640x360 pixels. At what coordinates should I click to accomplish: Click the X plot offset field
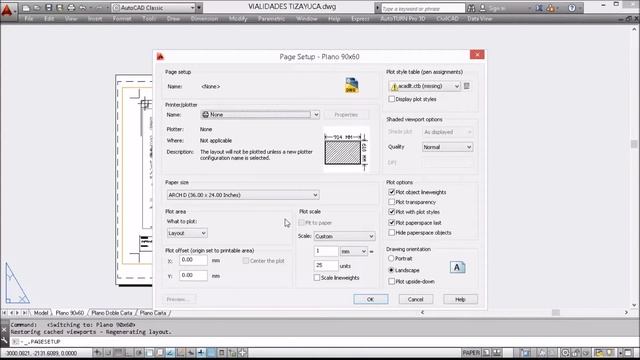193,260
